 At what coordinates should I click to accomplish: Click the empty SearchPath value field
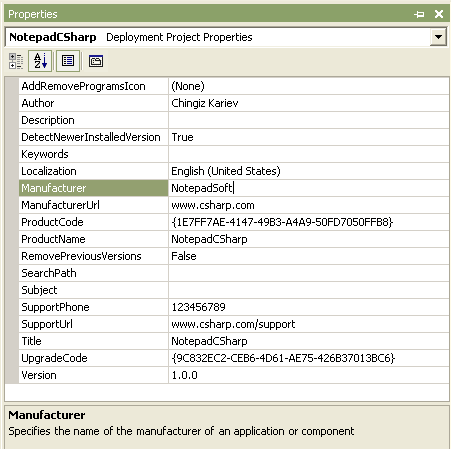click(309, 273)
